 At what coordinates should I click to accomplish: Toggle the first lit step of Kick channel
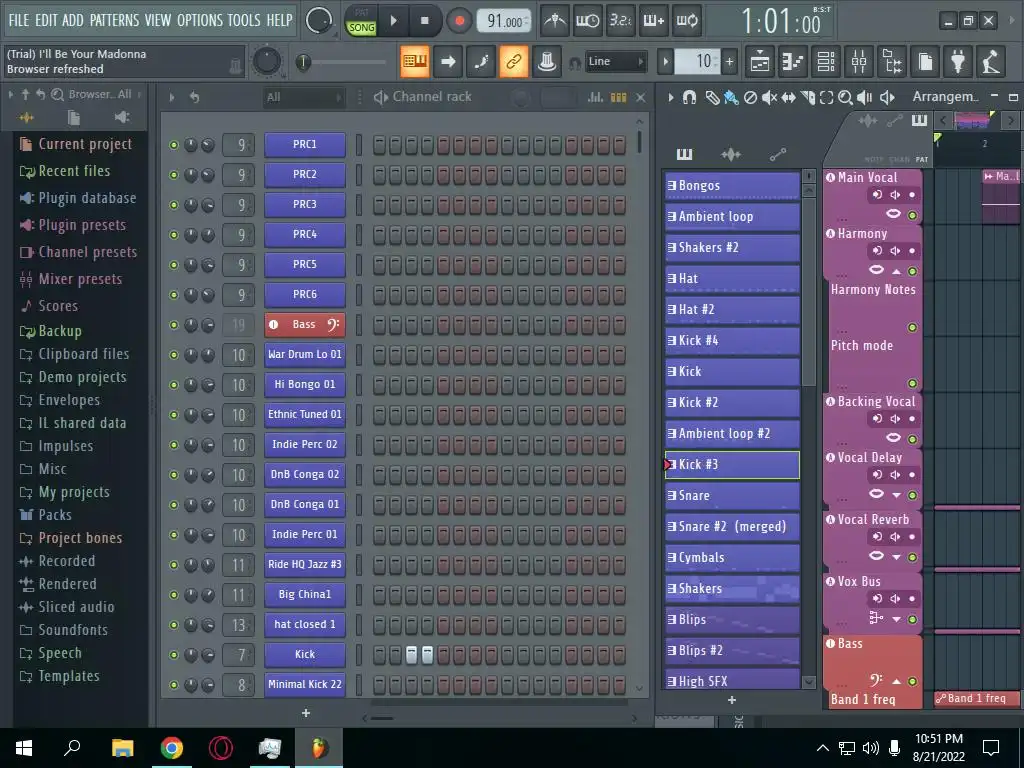[411, 655]
